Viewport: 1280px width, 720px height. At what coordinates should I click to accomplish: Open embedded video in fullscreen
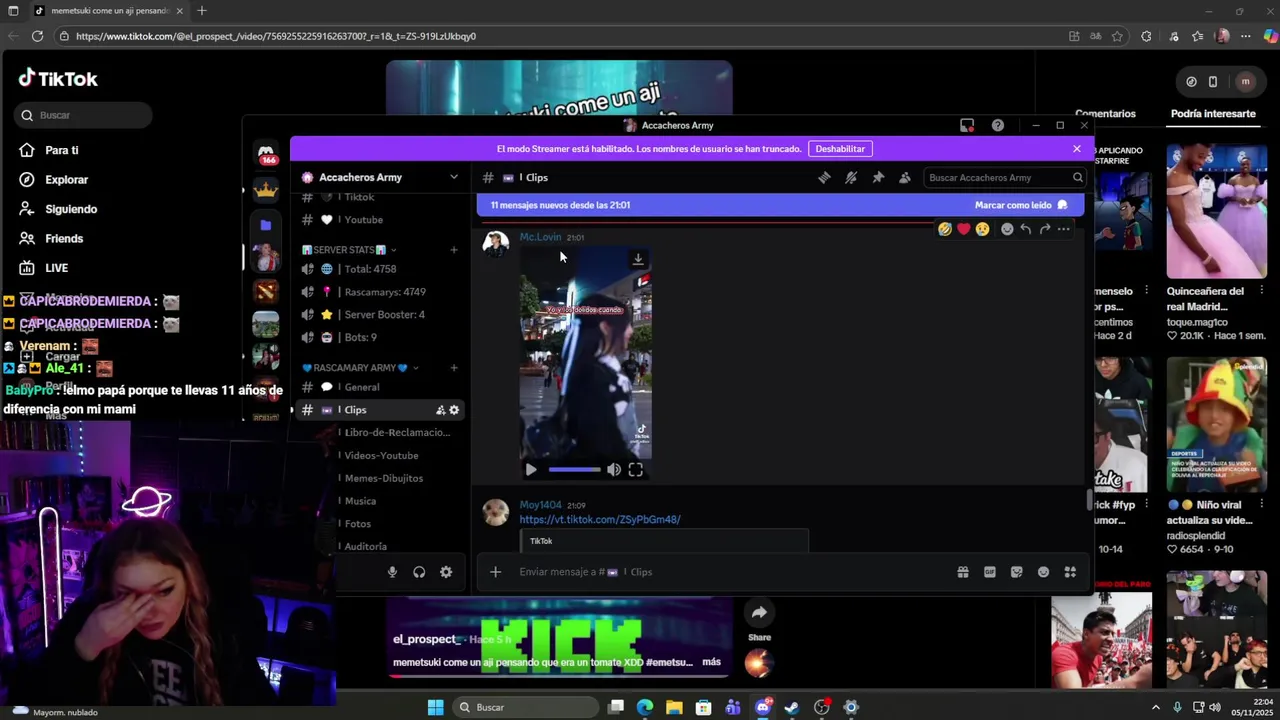(636, 469)
